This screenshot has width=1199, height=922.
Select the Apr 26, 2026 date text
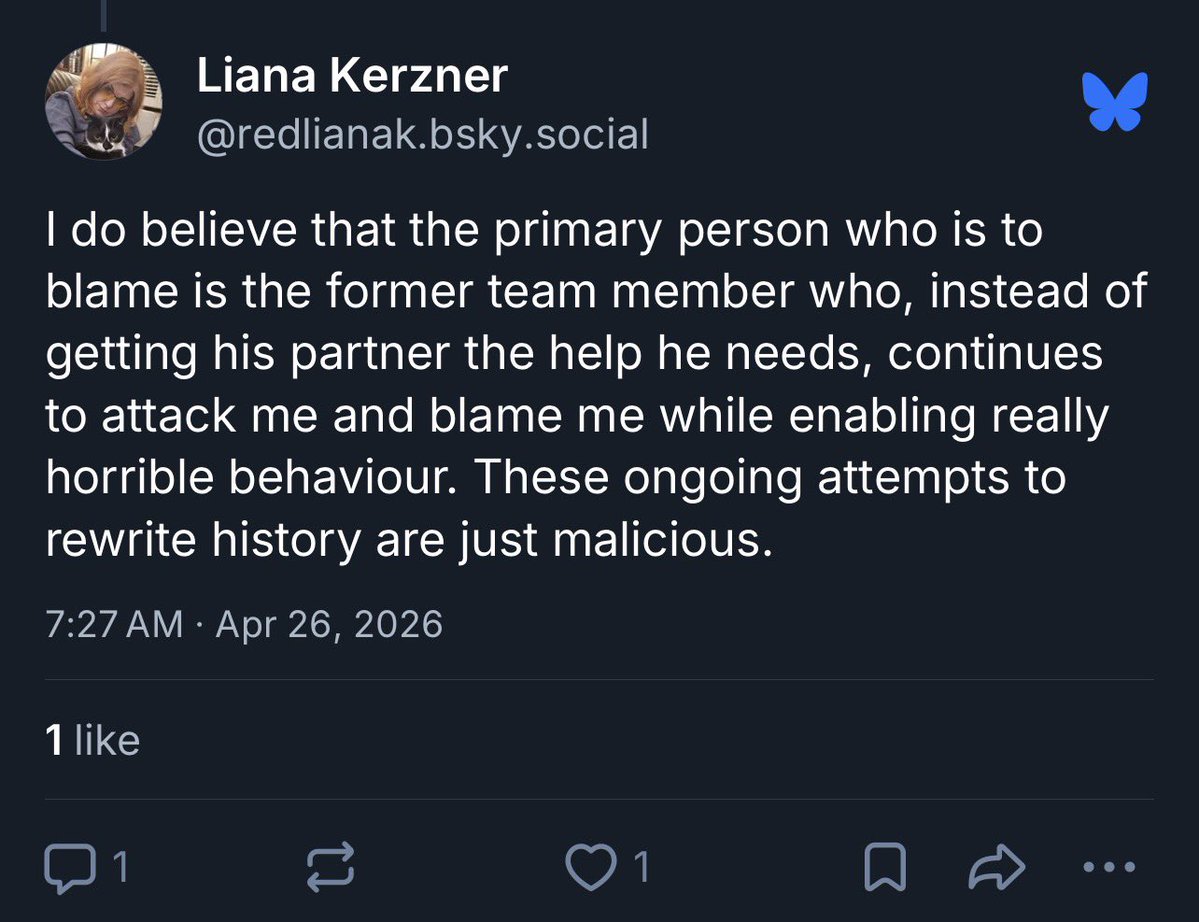pyautogui.click(x=329, y=625)
